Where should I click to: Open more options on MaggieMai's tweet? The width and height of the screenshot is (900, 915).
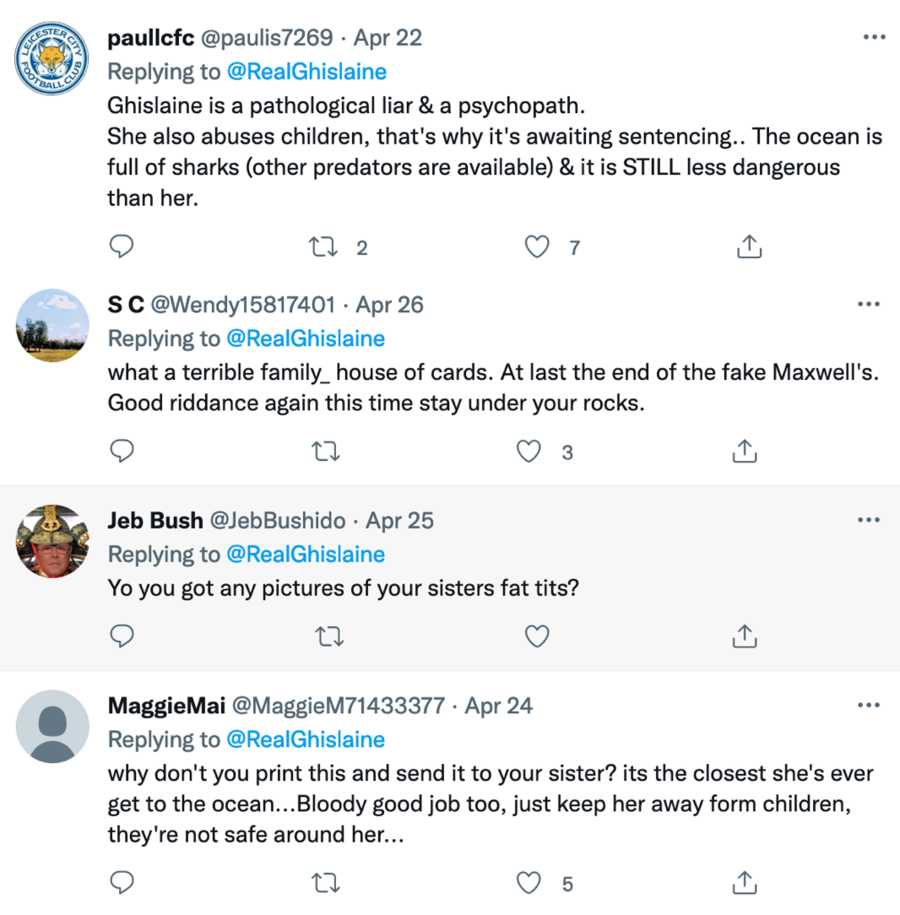coord(870,705)
